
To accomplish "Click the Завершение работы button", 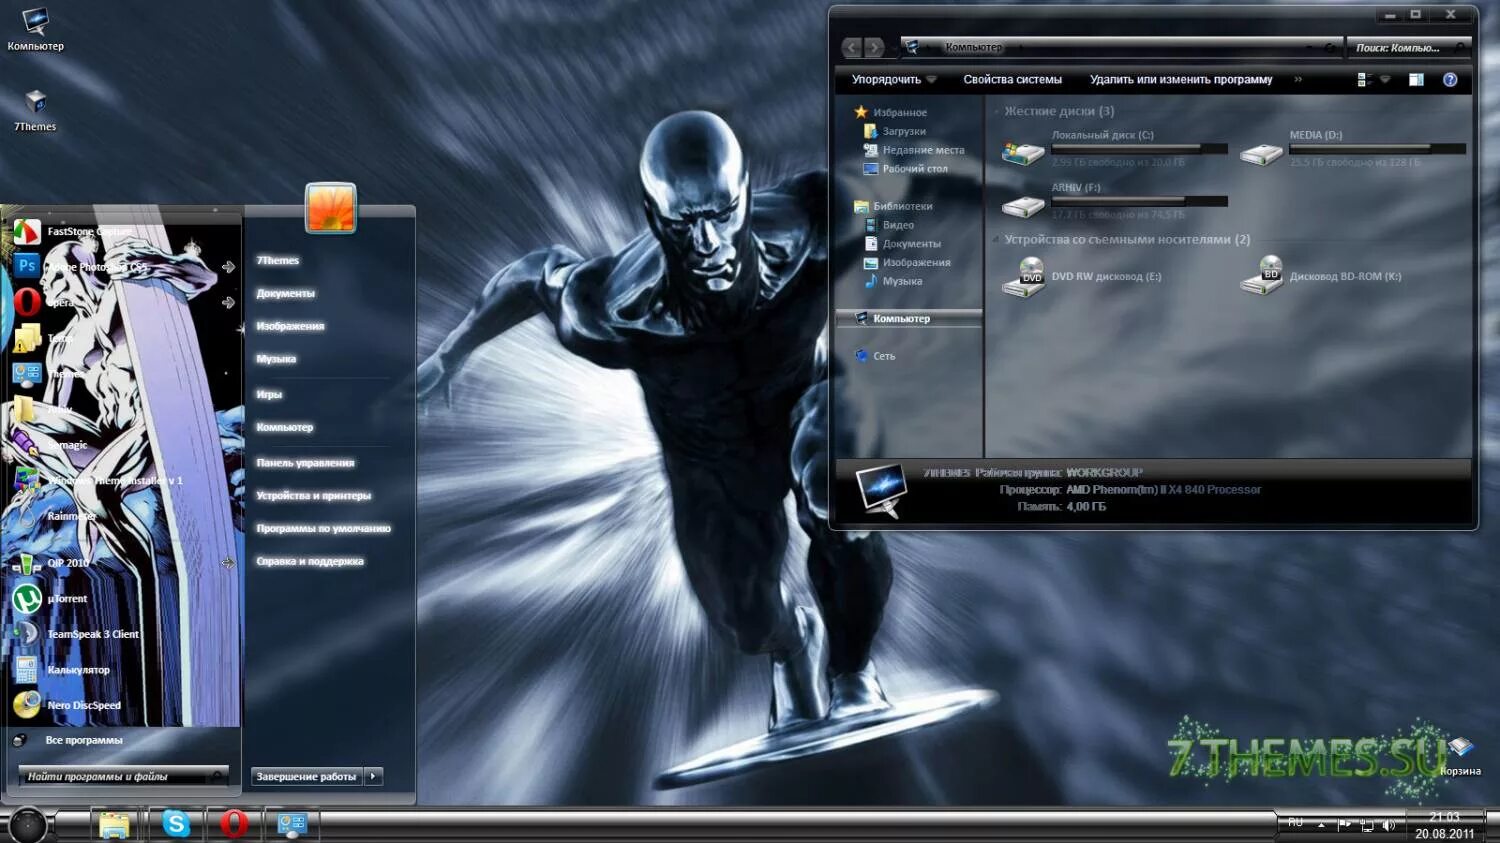I will pyautogui.click(x=306, y=776).
